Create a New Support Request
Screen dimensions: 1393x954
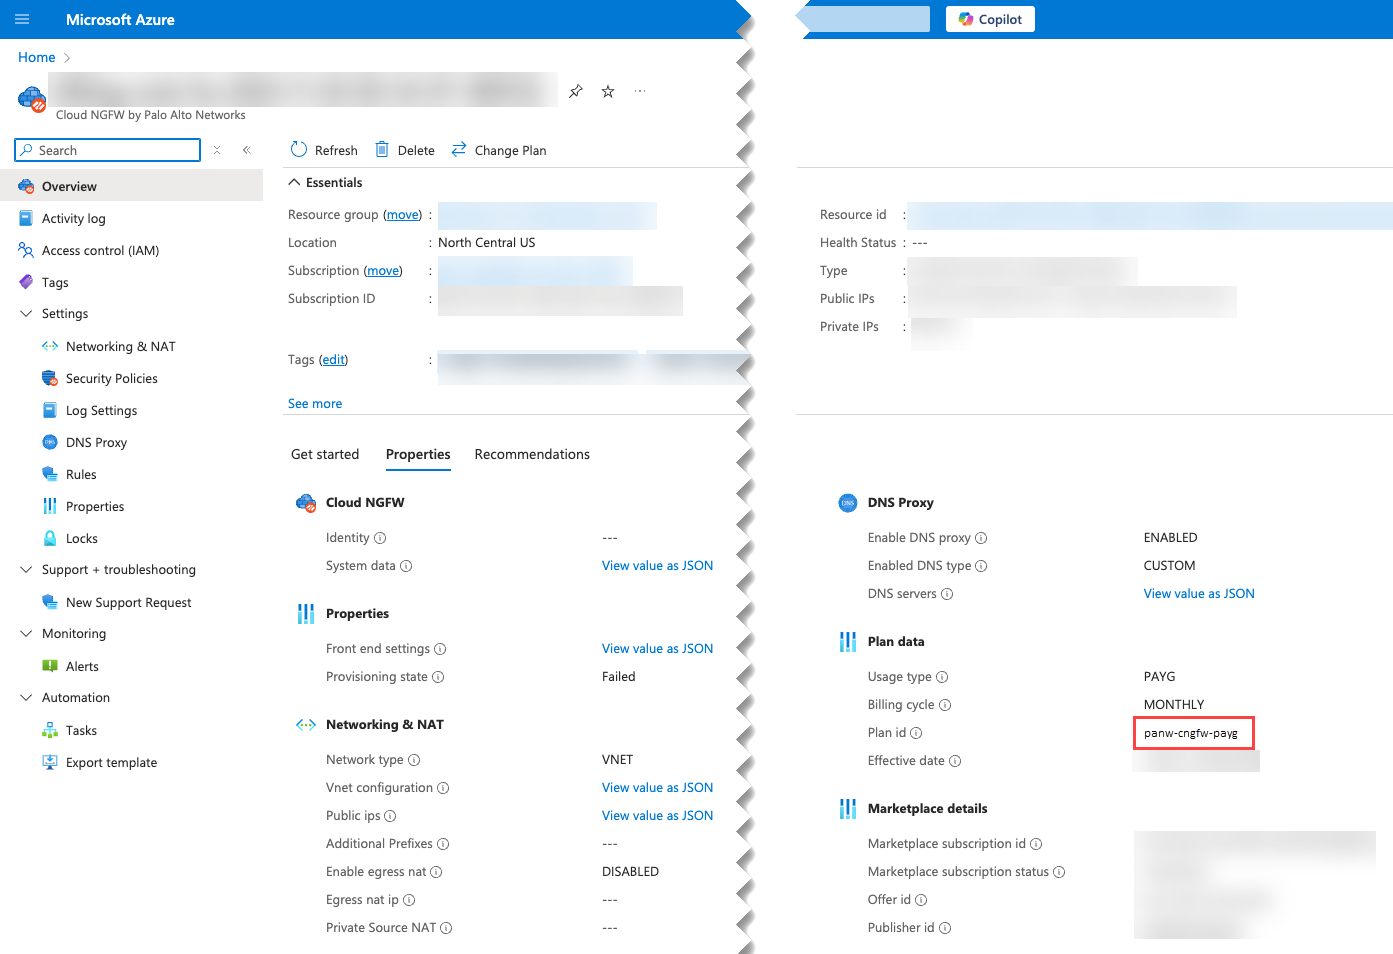[131, 602]
